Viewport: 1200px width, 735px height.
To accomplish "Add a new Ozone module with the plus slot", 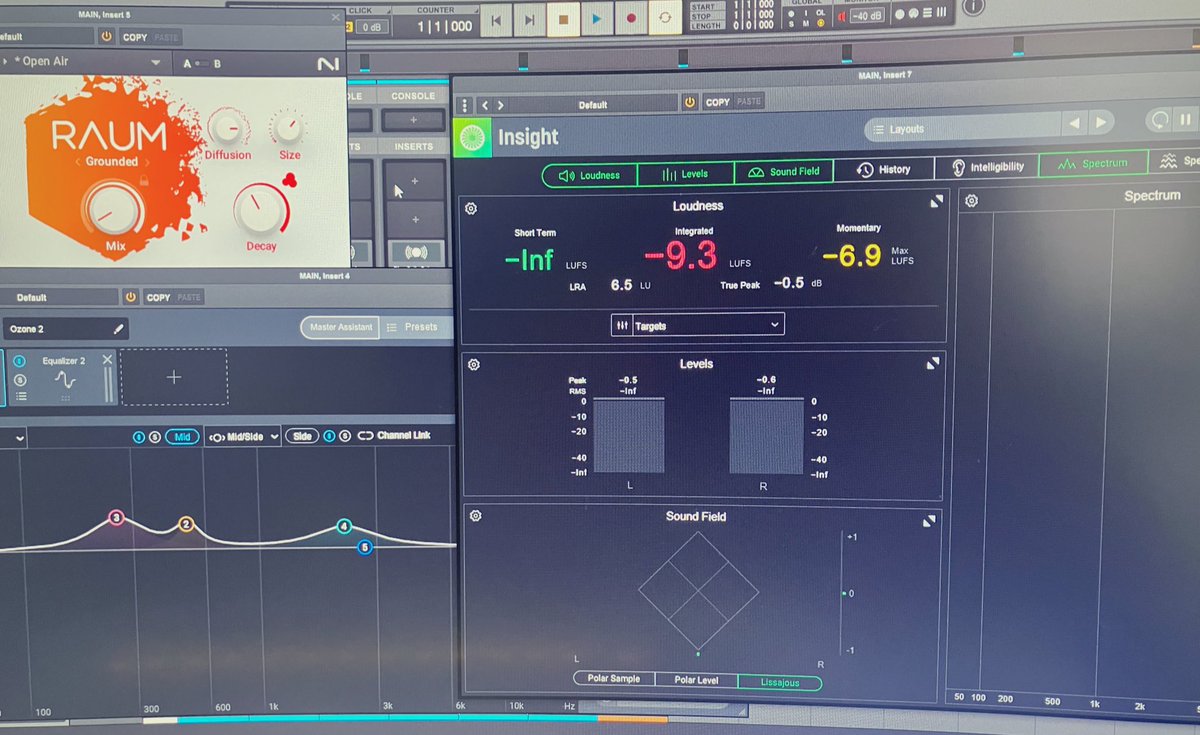I will (174, 377).
